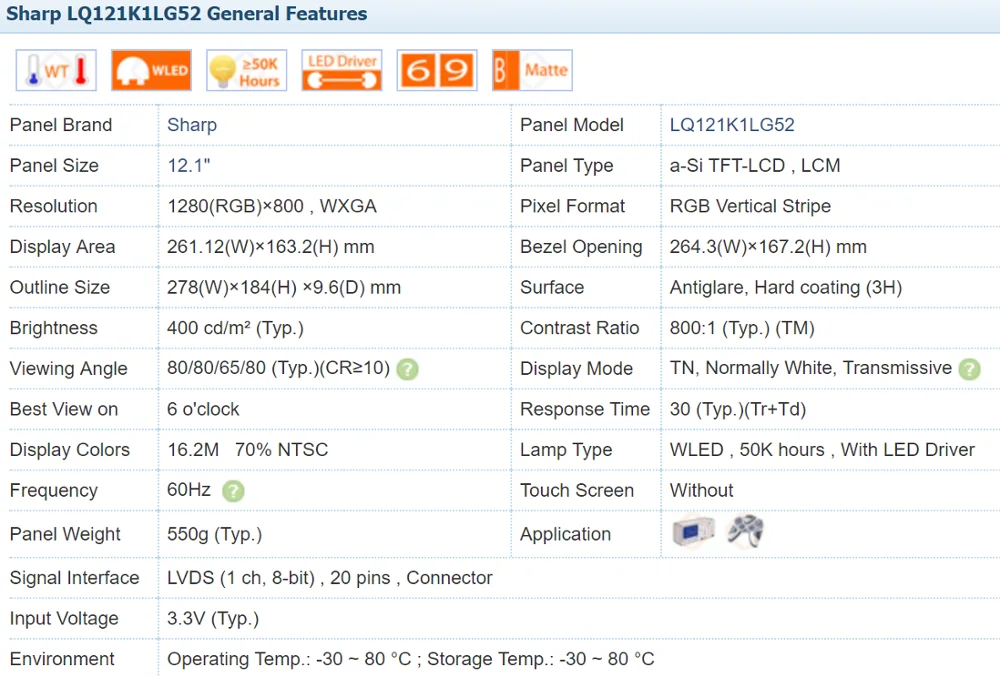Click the ≥50K Hours lamp life icon
This screenshot has height=677, width=1000.
247,70
